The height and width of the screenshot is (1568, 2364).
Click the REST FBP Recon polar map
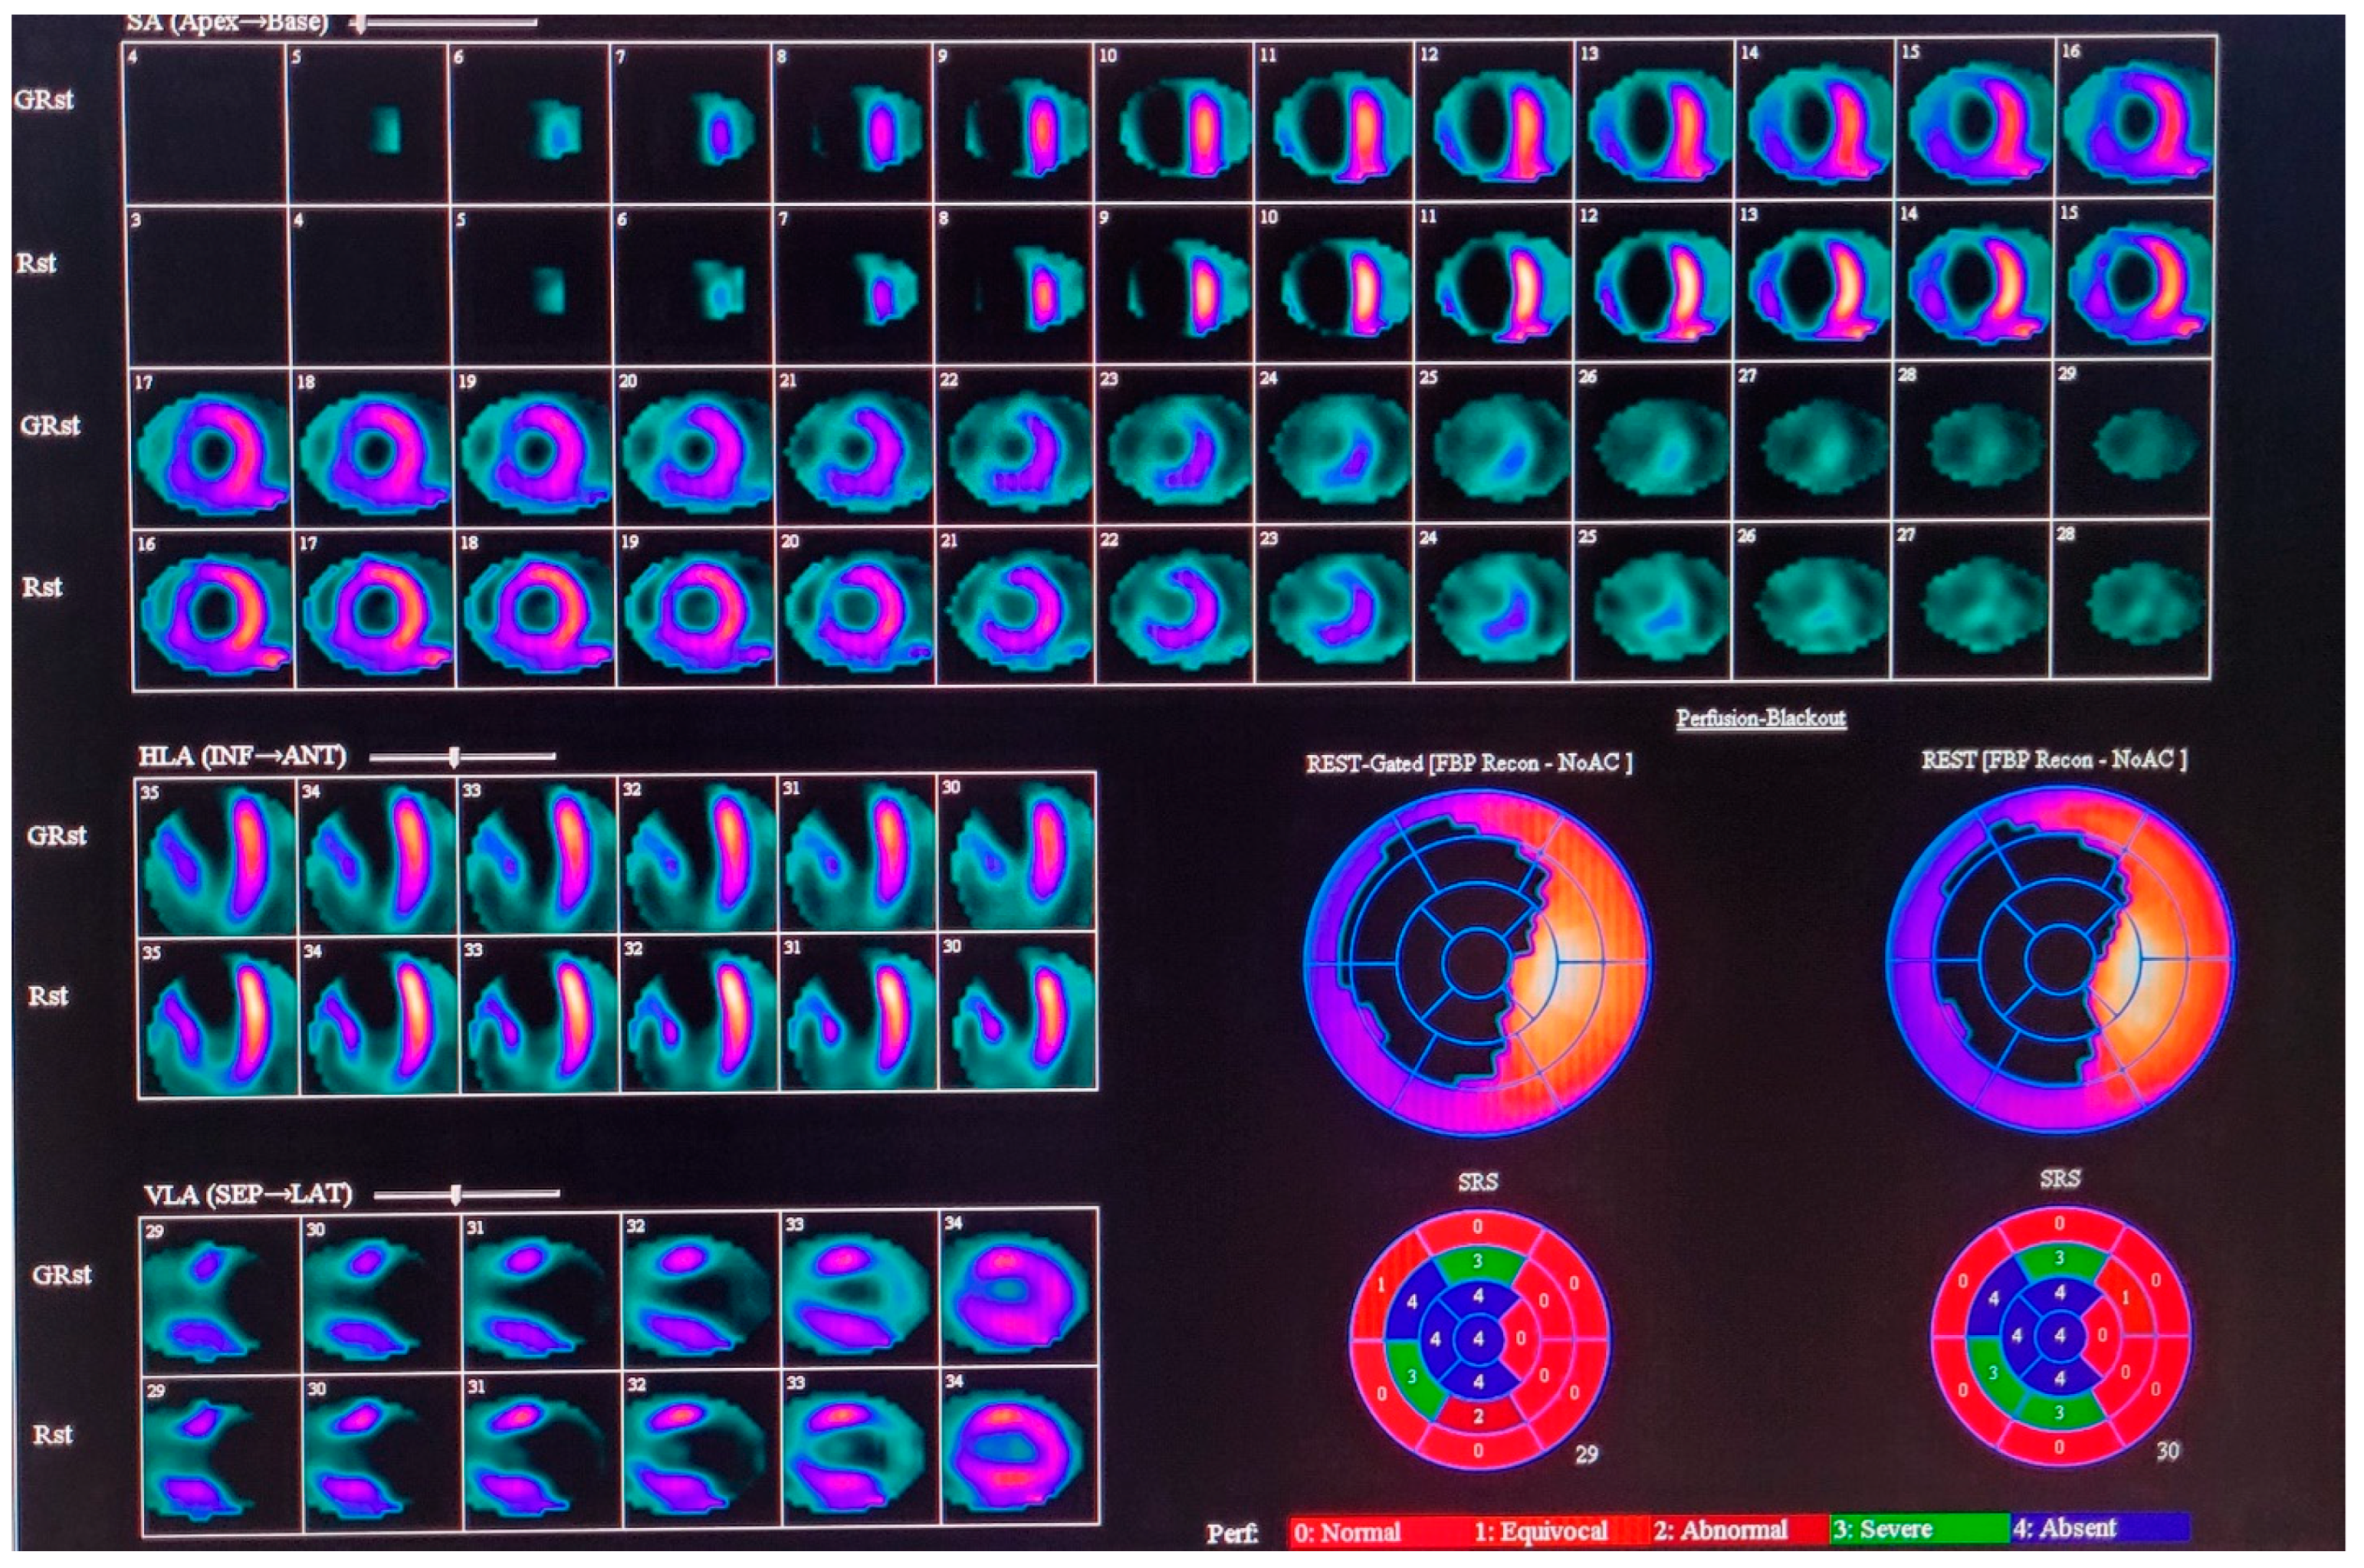coord(2058,960)
